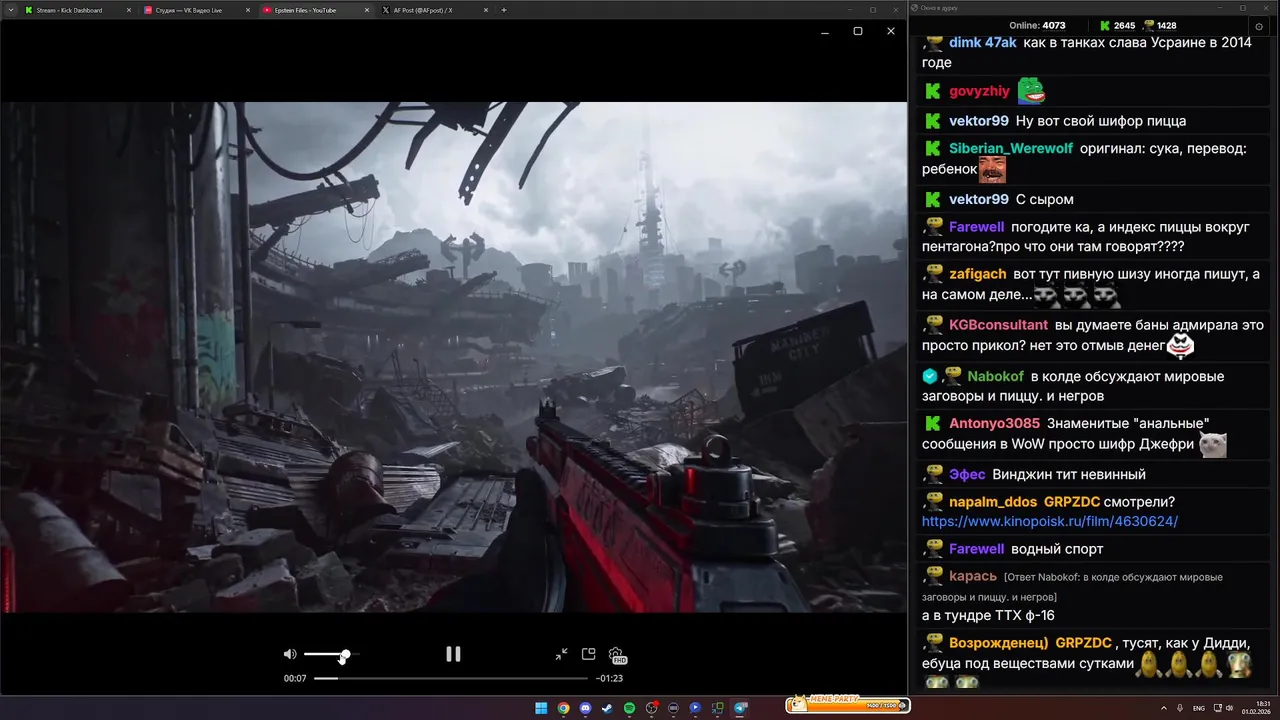Open Steam from the taskbar
The width and height of the screenshot is (1280, 720).
[x=607, y=708]
